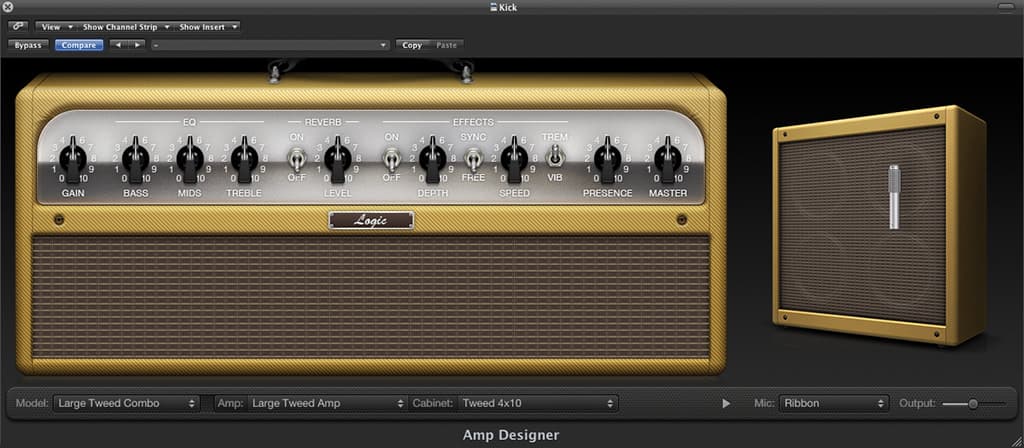Screen dimensions: 1024x448
Task: Open the Show Channel Strip menu
Action: coord(125,27)
